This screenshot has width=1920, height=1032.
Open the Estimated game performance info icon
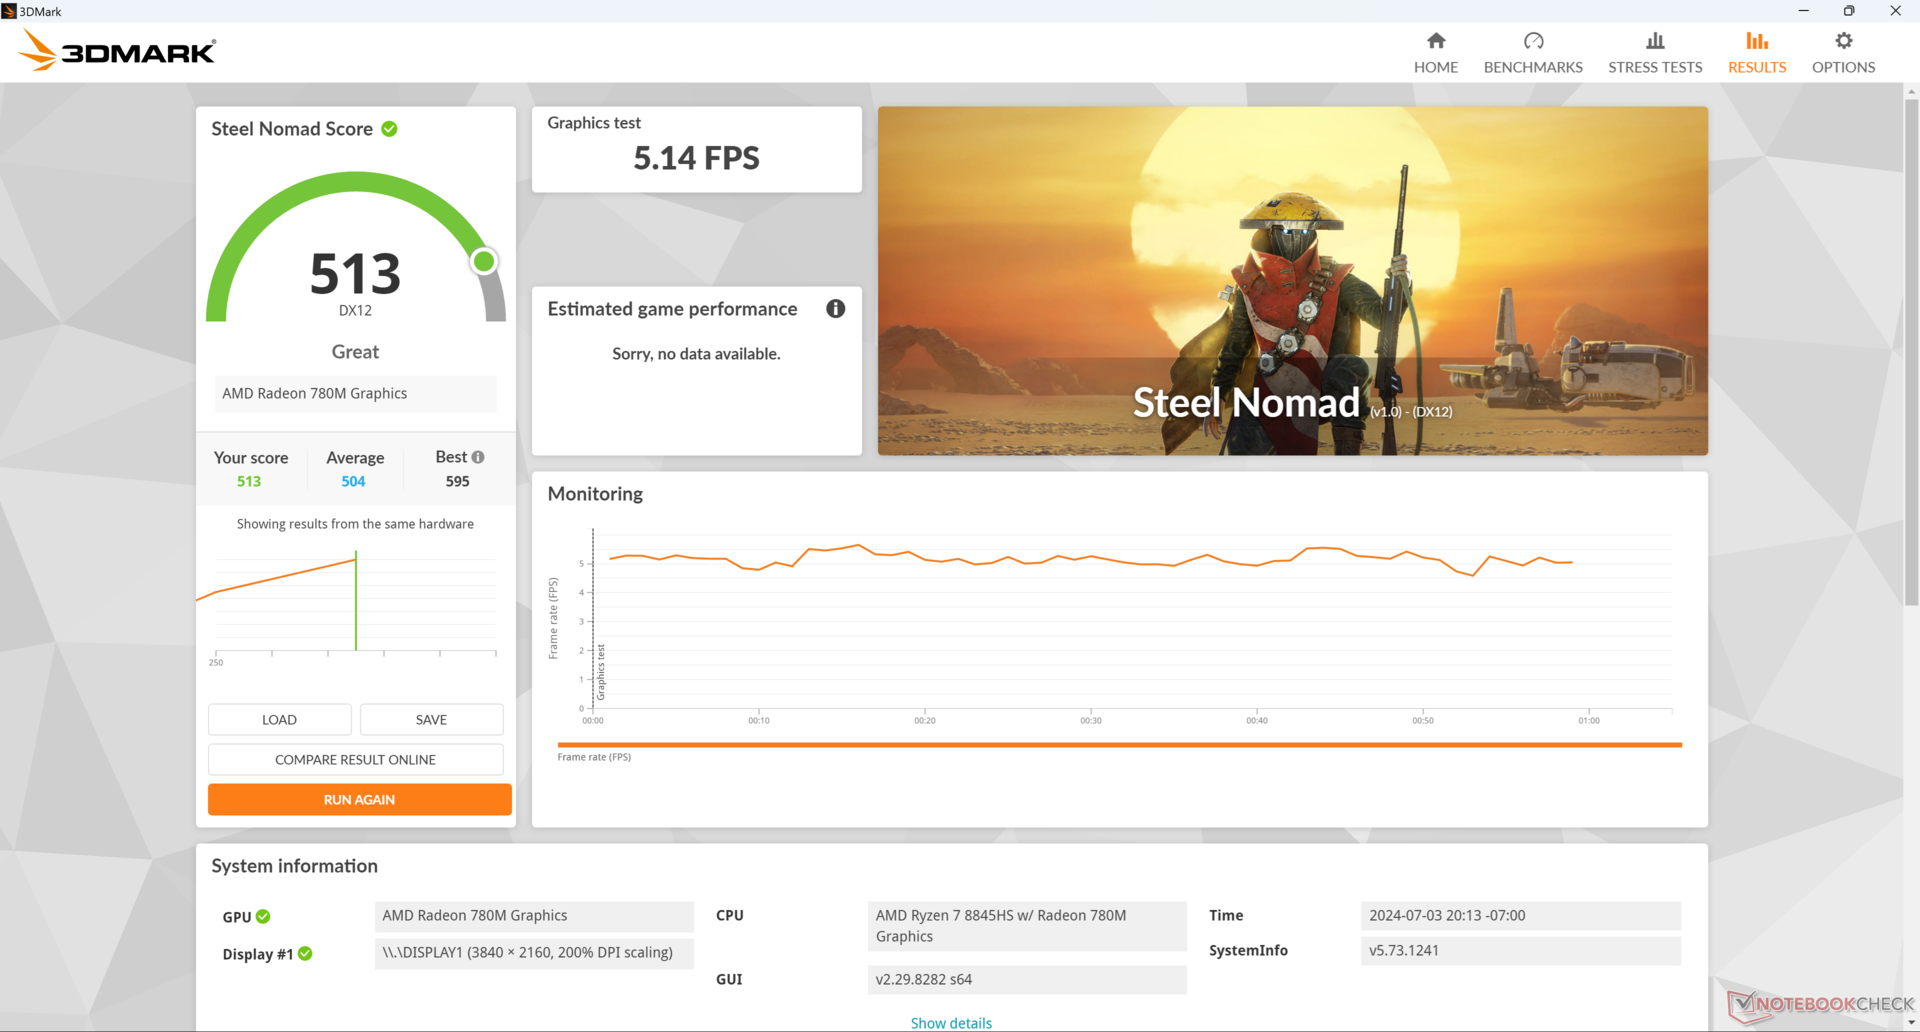click(836, 309)
